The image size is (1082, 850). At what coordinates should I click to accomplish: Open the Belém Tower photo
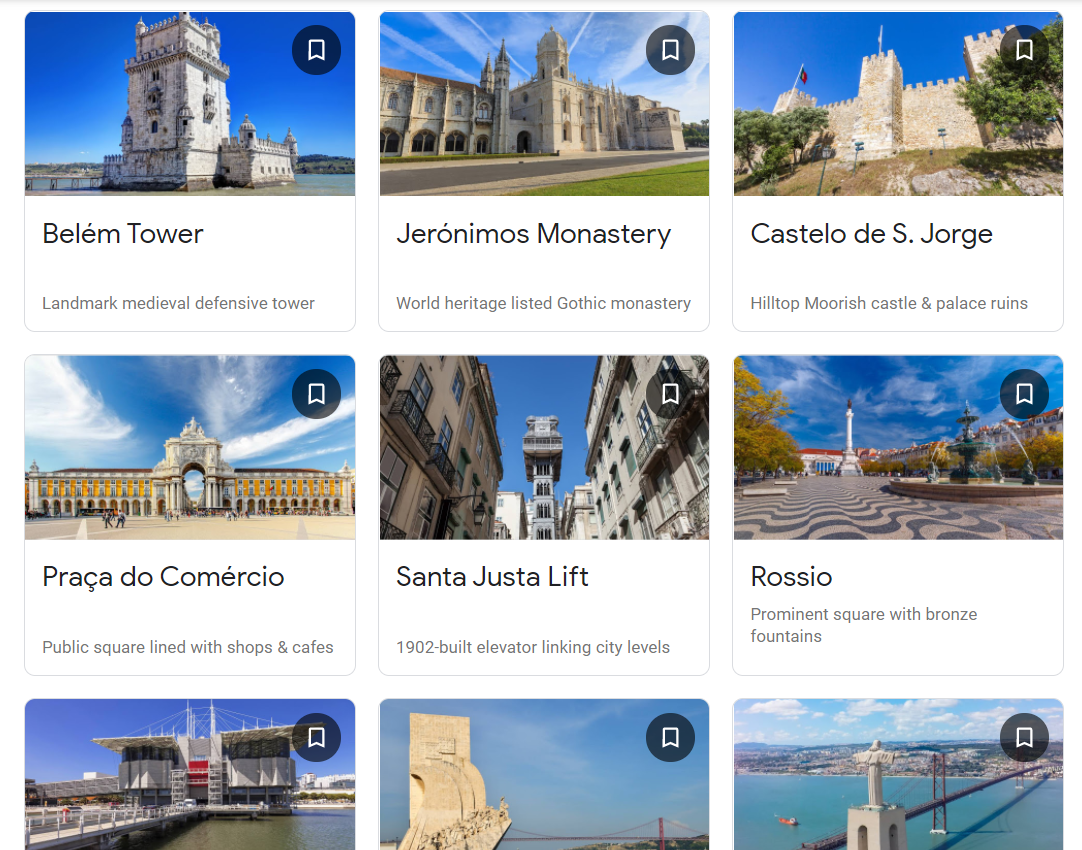click(190, 103)
